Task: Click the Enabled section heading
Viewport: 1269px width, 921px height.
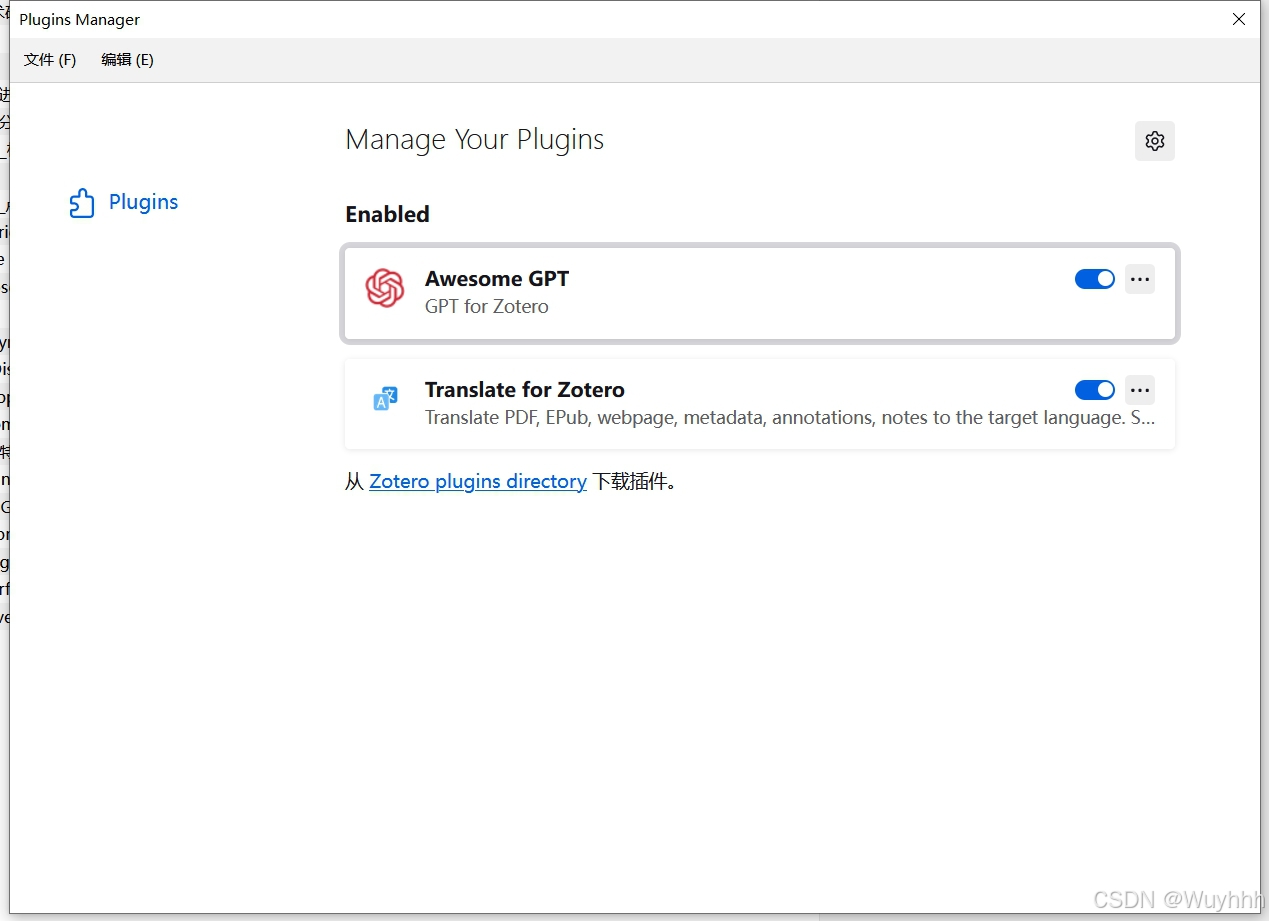Action: [388, 214]
